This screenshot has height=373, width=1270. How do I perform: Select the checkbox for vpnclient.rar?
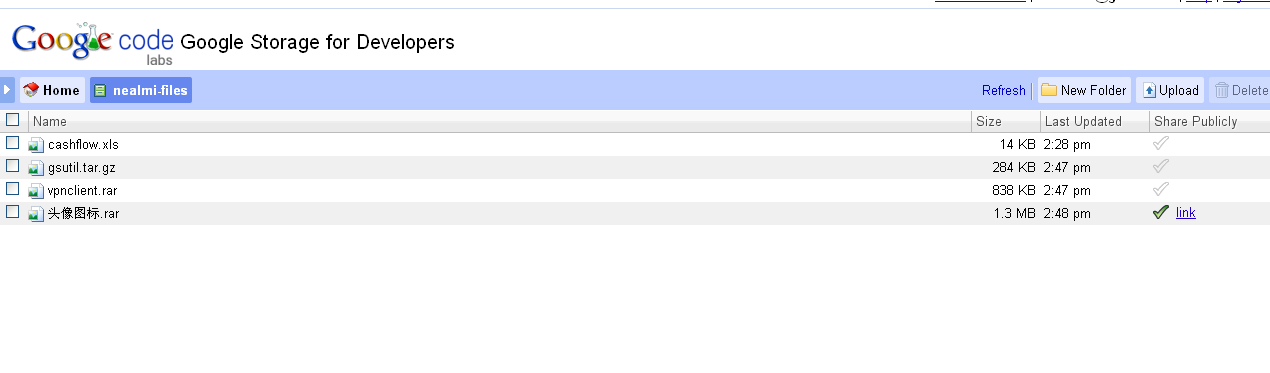tap(13, 189)
